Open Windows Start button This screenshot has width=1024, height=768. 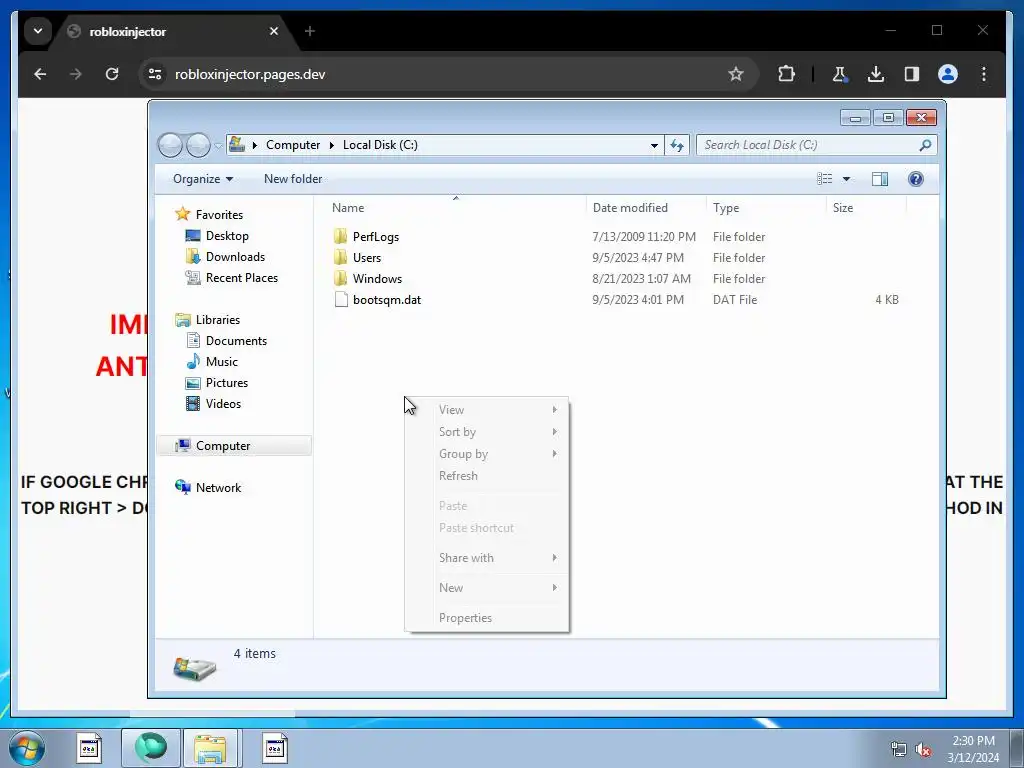(x=27, y=748)
